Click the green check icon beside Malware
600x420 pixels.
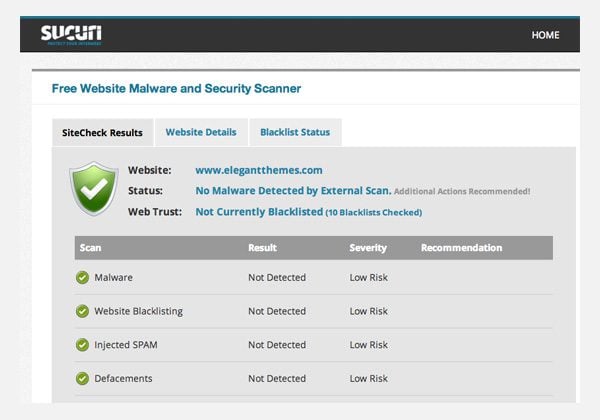[x=82, y=277]
